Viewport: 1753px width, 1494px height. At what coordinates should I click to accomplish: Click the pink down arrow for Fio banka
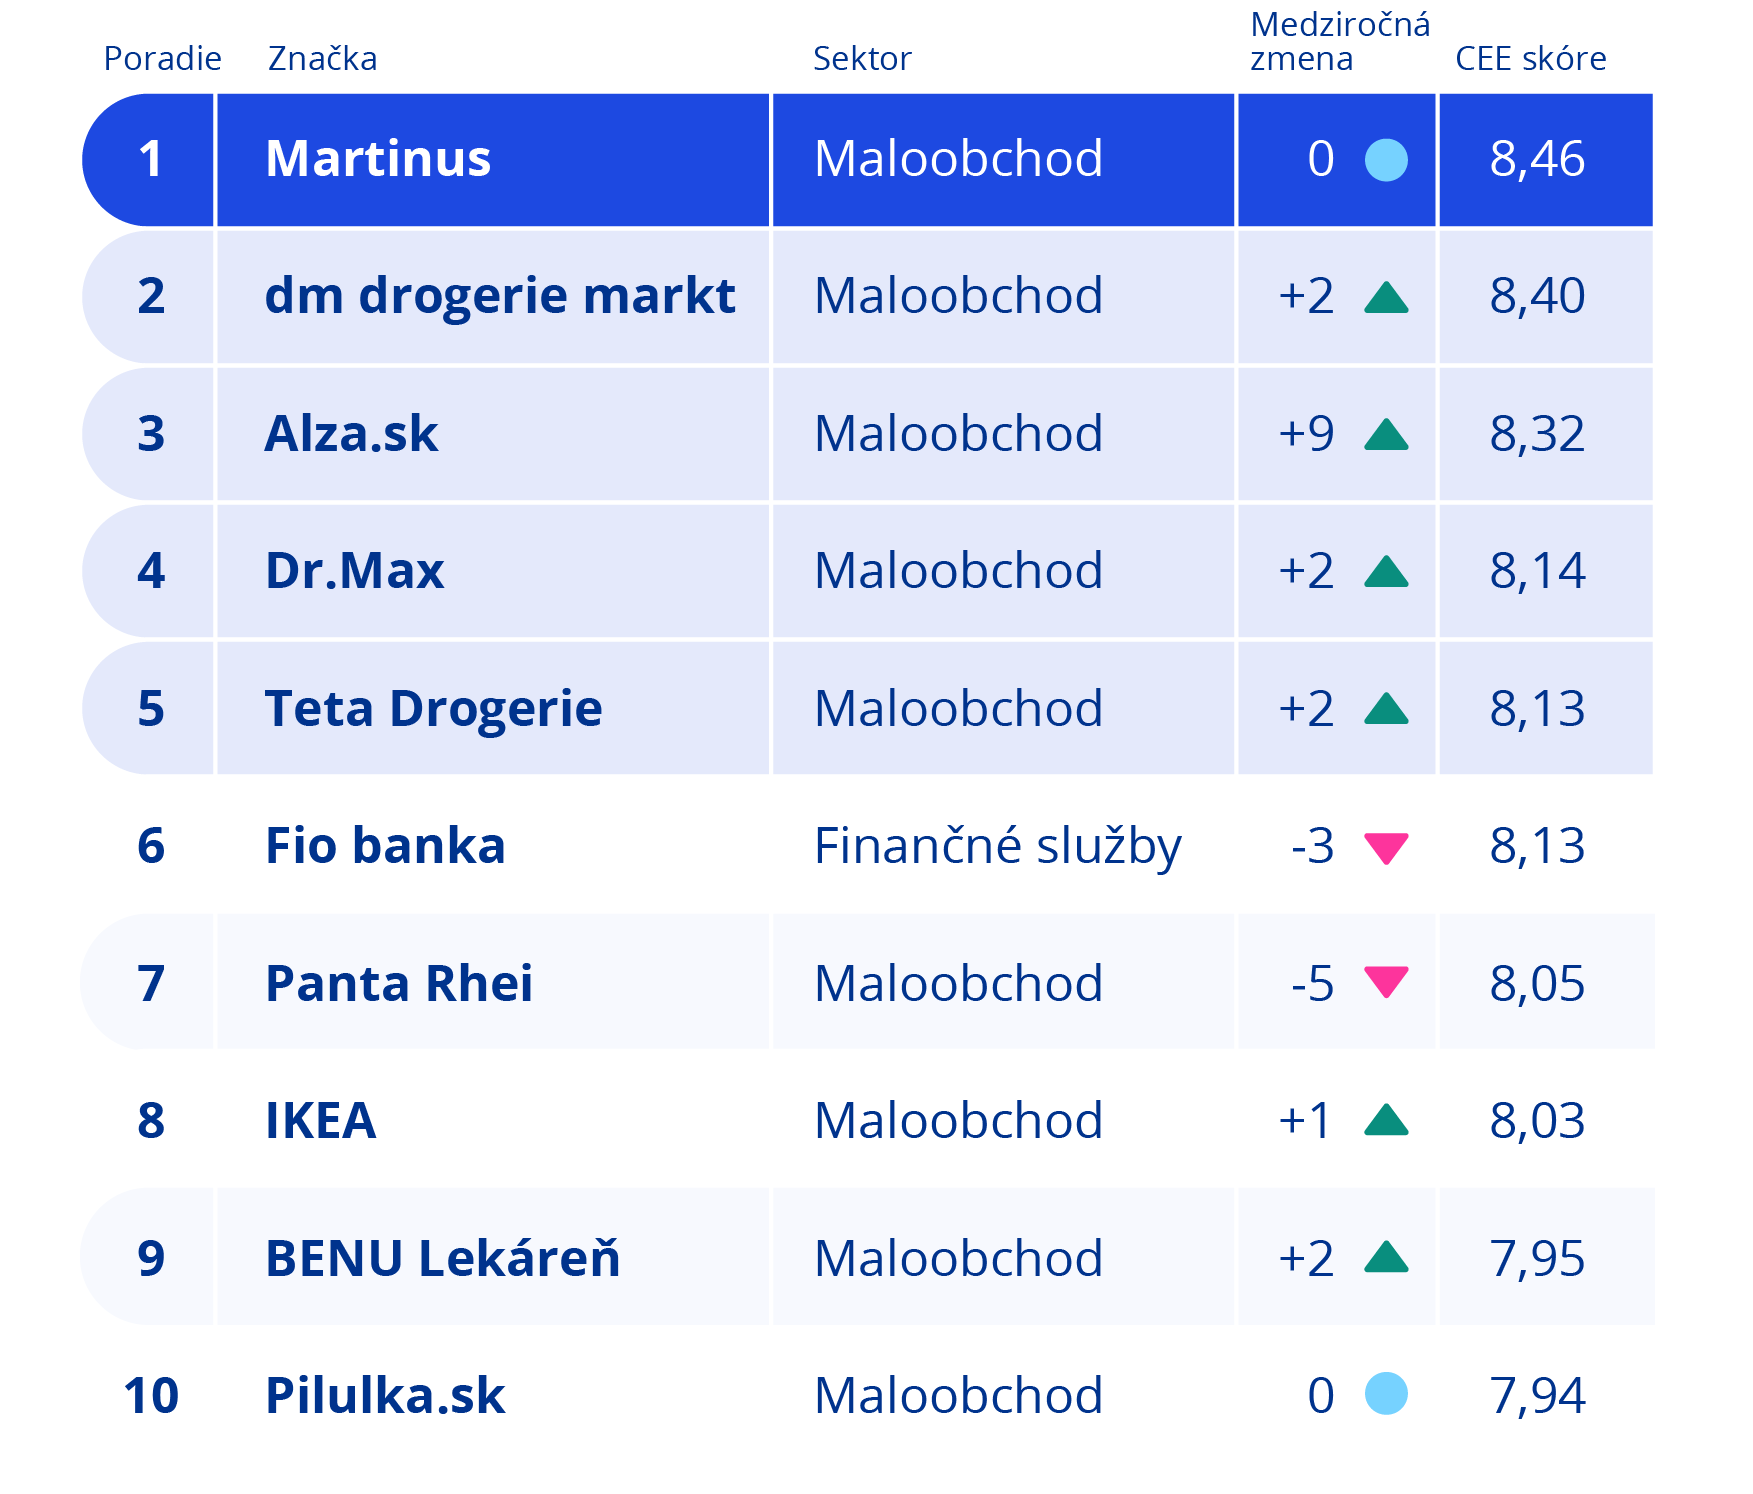point(1386,847)
